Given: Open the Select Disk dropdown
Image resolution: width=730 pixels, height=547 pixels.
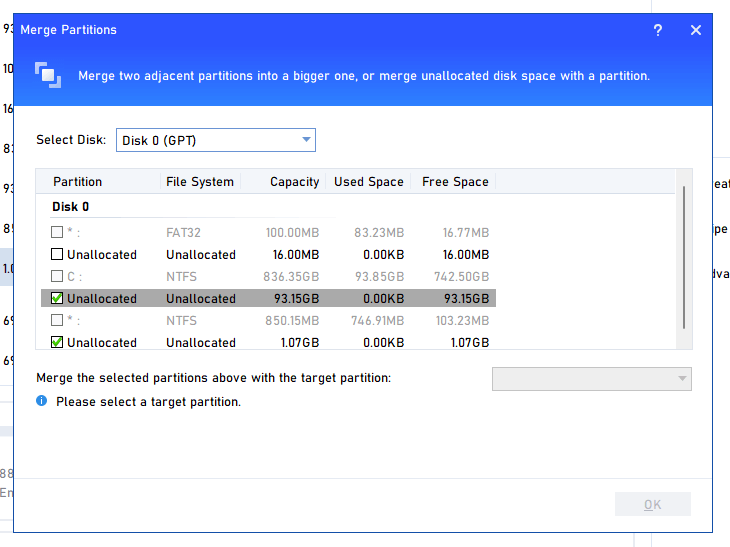Looking at the screenshot, I should tap(215, 140).
